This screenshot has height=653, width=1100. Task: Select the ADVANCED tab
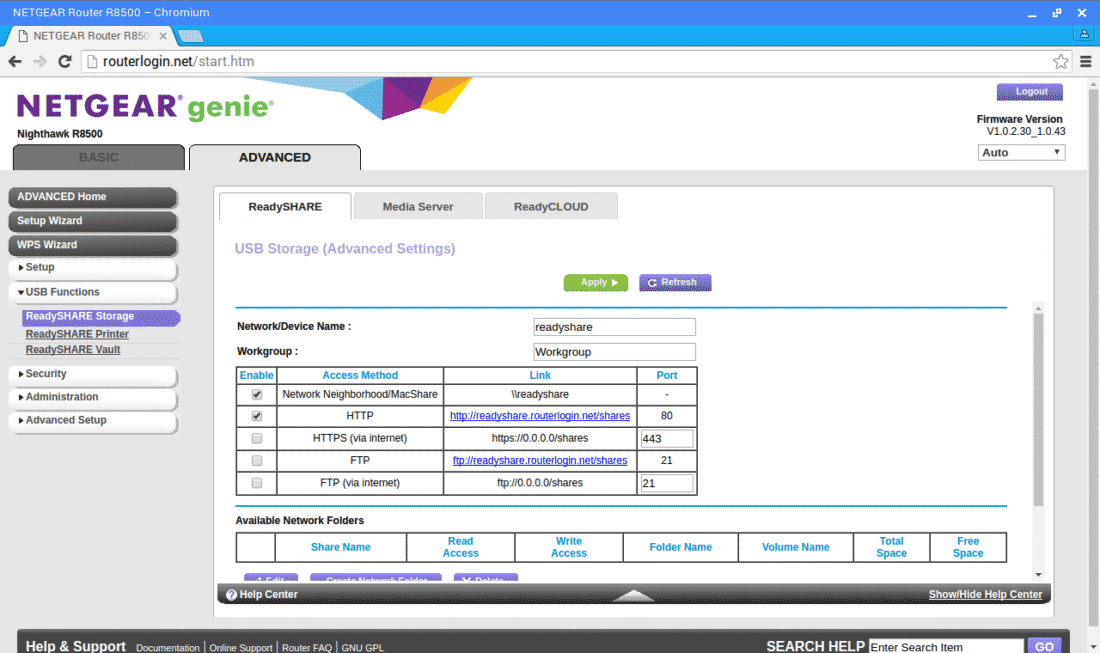[x=275, y=157]
